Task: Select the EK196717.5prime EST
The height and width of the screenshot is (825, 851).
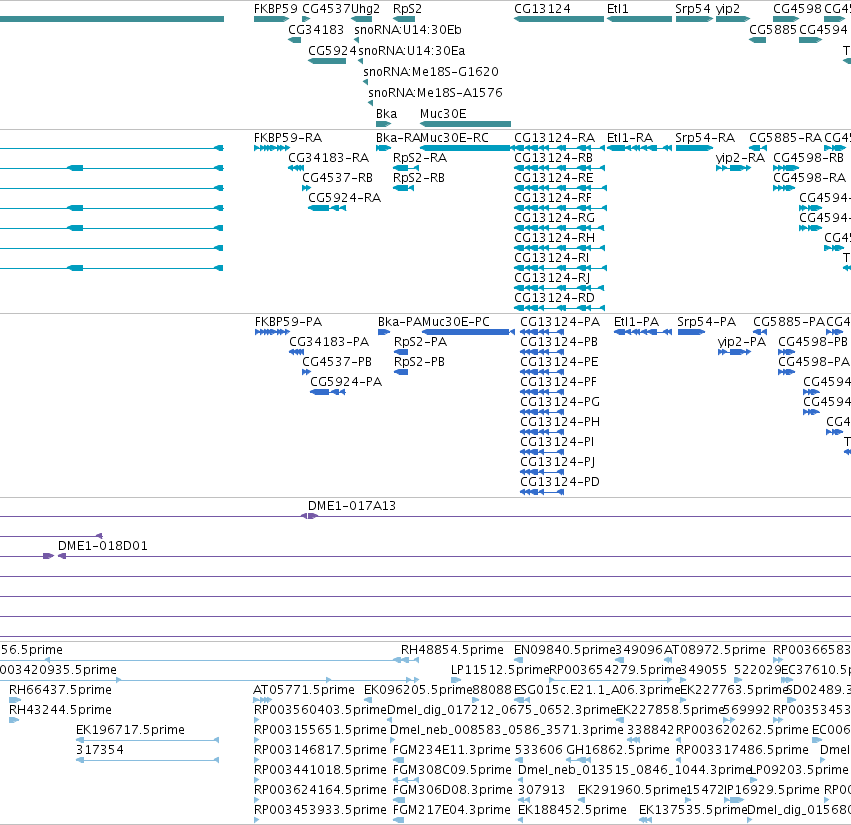Action: [130, 730]
